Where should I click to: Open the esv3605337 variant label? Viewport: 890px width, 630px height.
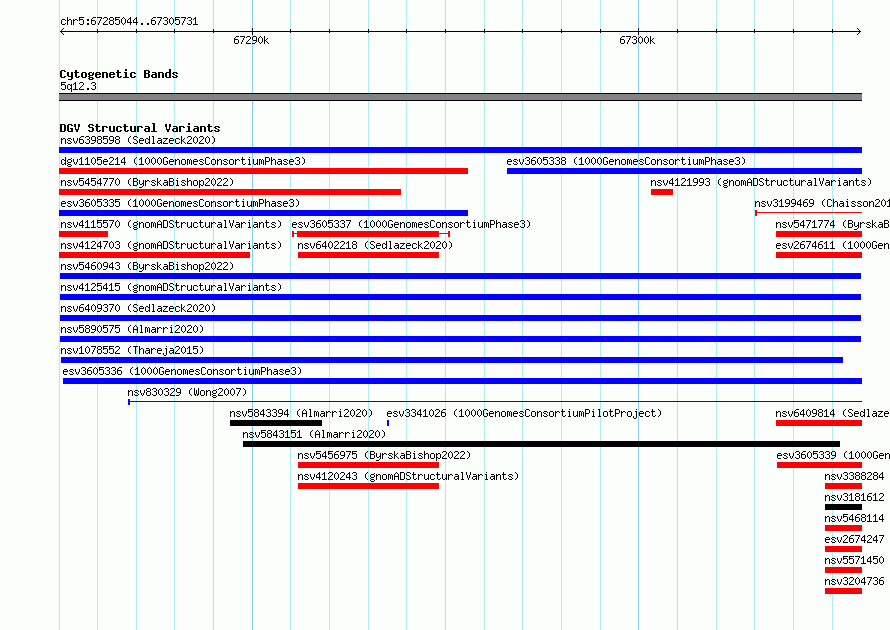(x=411, y=224)
